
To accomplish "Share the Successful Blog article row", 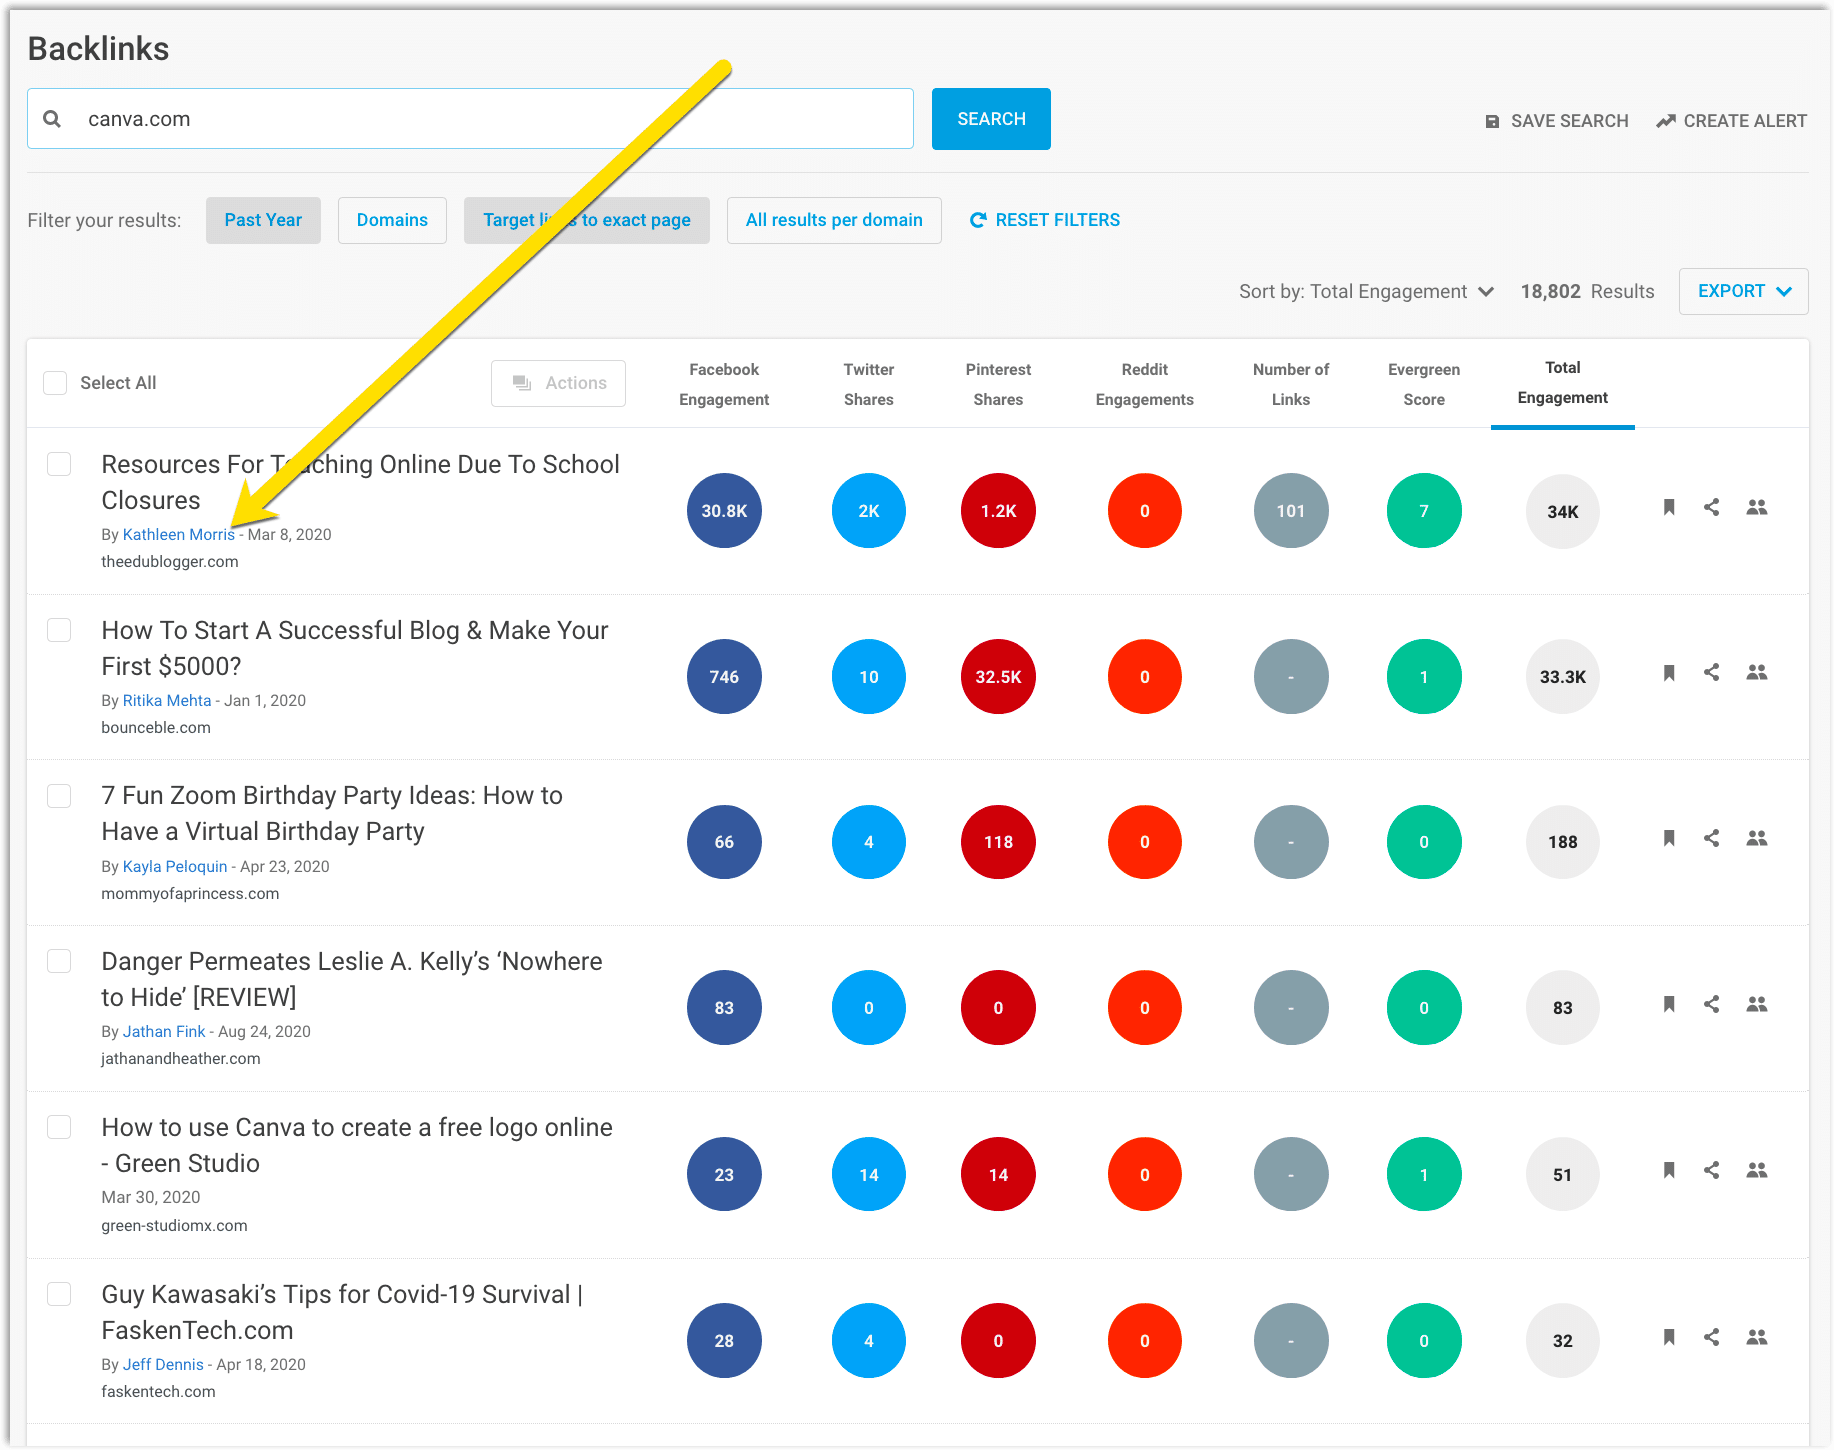I will point(1712,673).
